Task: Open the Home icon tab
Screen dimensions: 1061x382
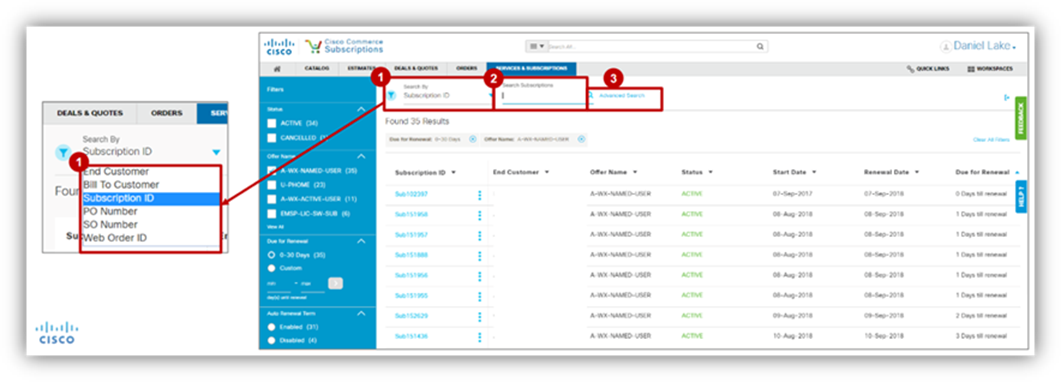Action: 277,68
